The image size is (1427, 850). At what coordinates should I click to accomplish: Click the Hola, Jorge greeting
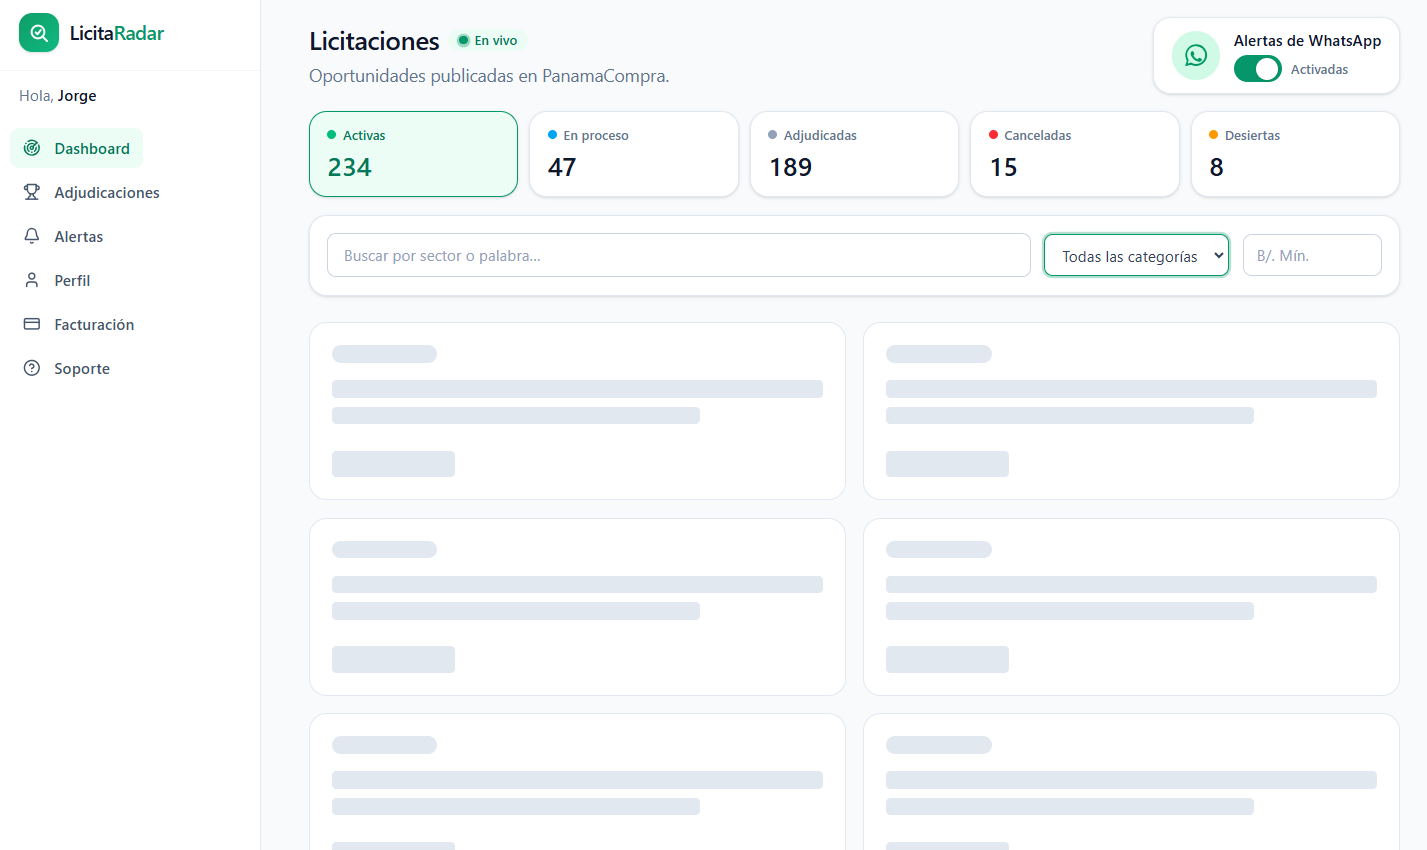click(x=58, y=96)
